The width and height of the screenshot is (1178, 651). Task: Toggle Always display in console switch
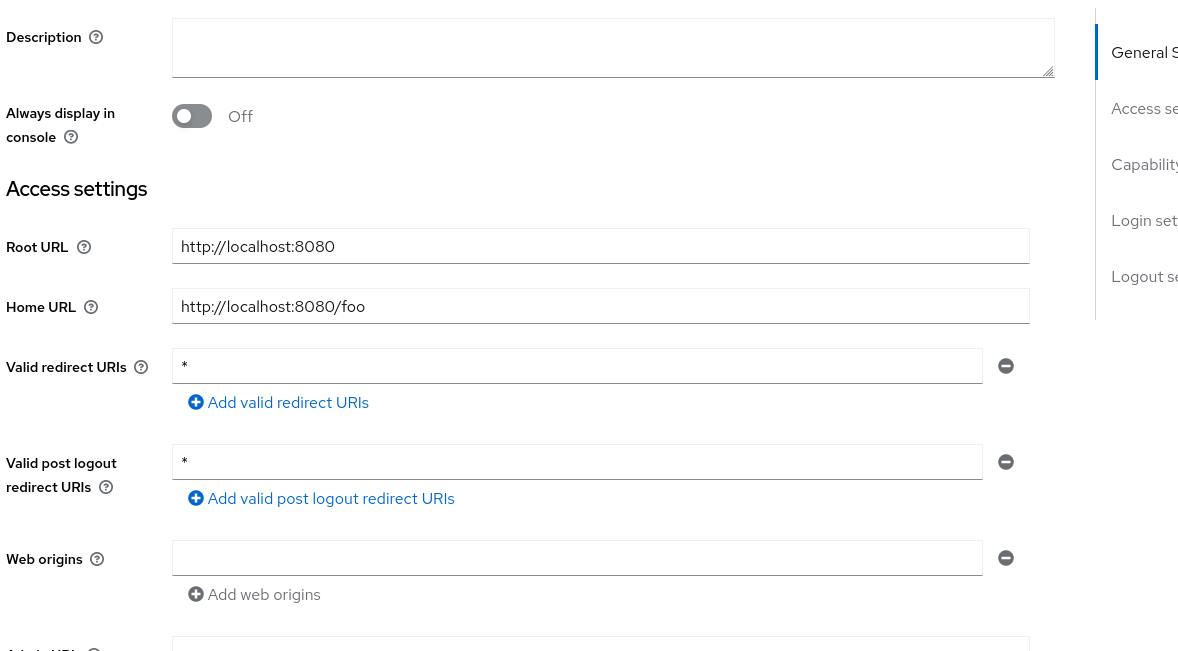coord(192,116)
